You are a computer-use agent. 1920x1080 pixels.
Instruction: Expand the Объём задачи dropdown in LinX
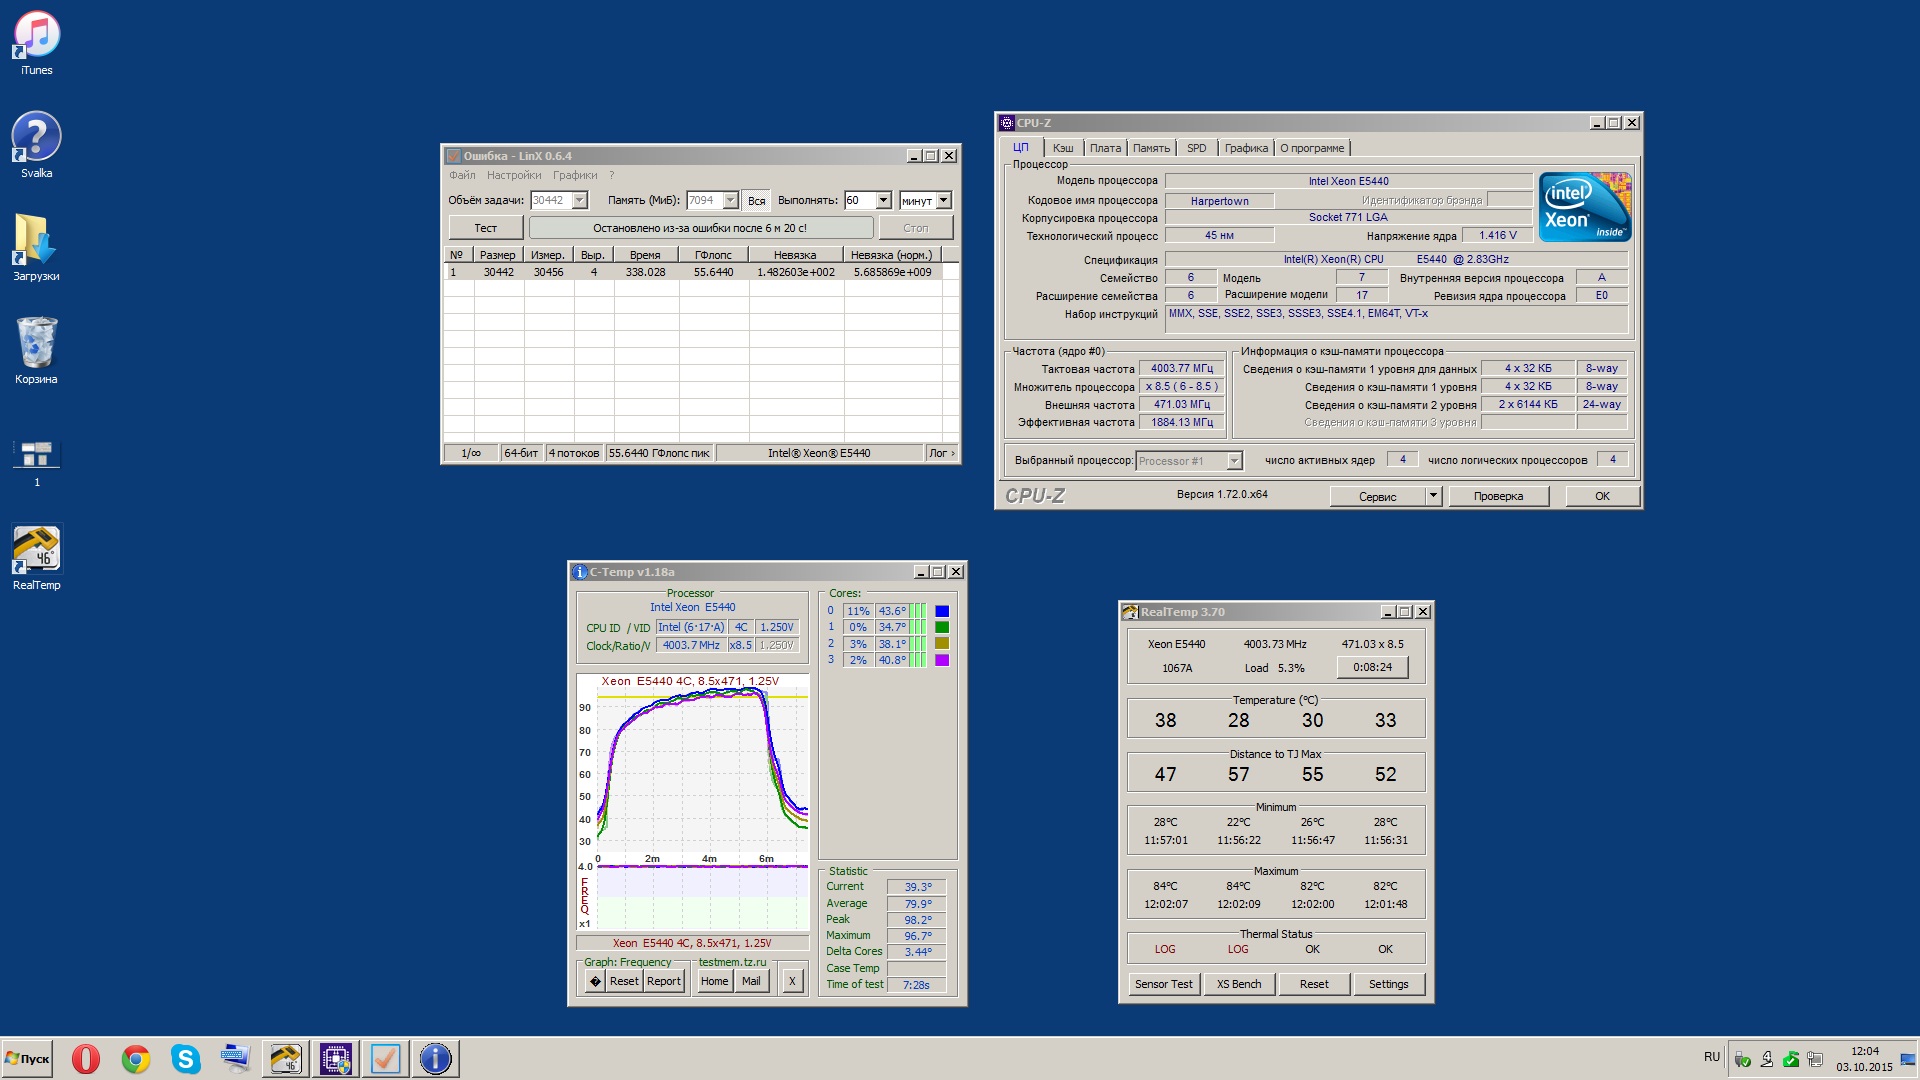click(x=579, y=201)
